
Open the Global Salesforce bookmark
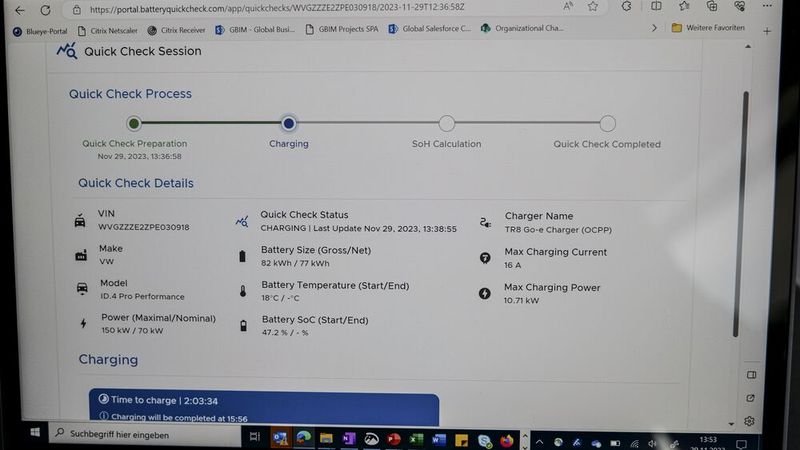coord(430,29)
